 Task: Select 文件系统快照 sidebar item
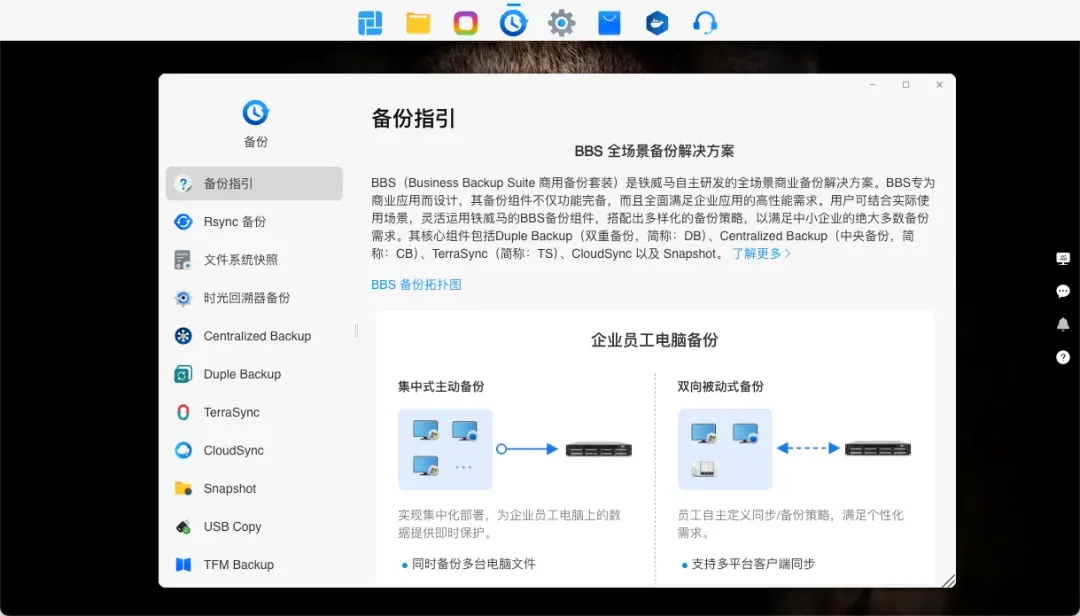[240, 260]
